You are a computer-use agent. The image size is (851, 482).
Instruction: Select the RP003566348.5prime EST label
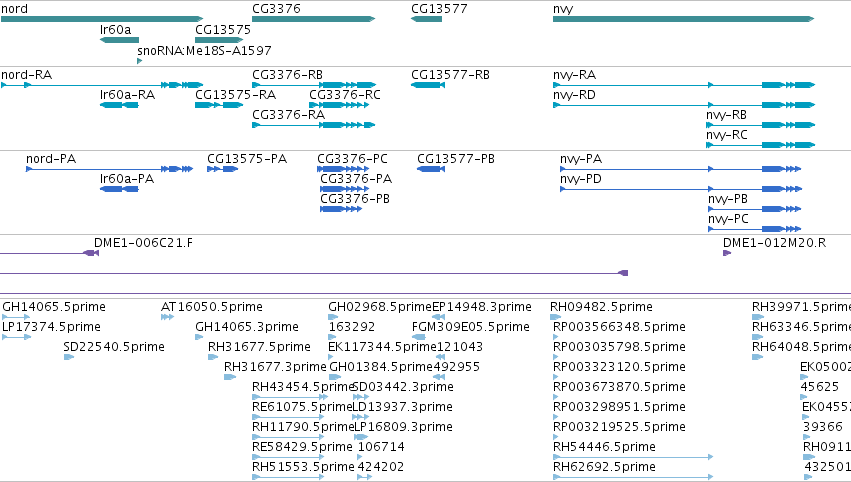pyautogui.click(x=619, y=327)
